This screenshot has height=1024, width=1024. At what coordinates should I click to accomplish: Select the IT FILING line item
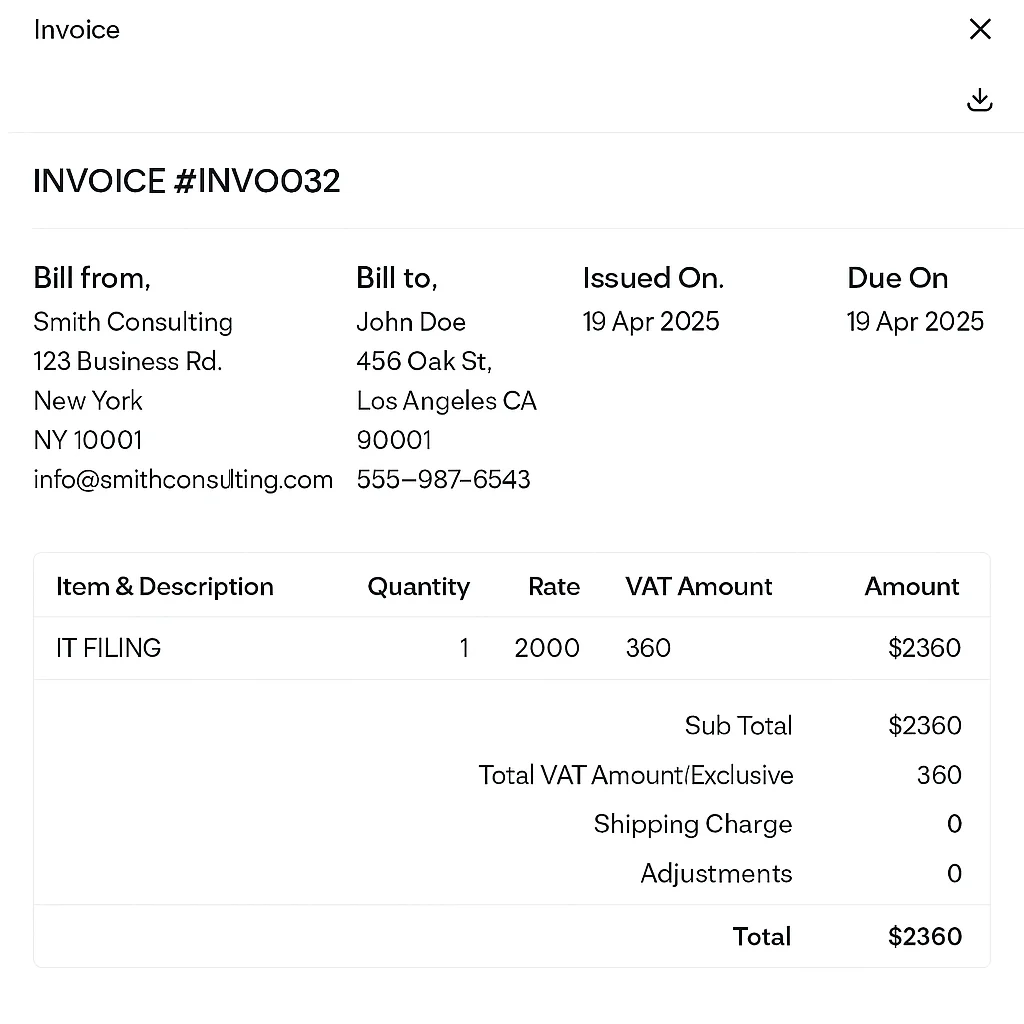(x=109, y=648)
